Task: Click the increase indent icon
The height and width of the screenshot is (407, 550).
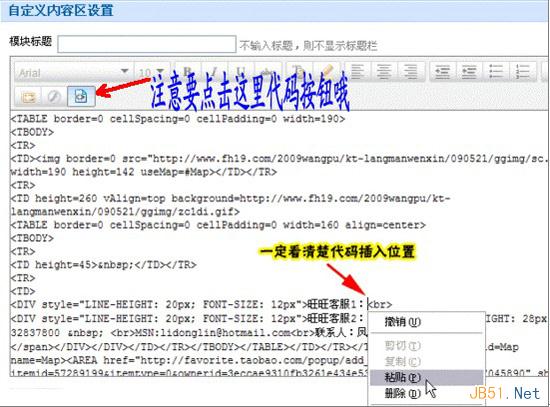Action: pos(469,72)
